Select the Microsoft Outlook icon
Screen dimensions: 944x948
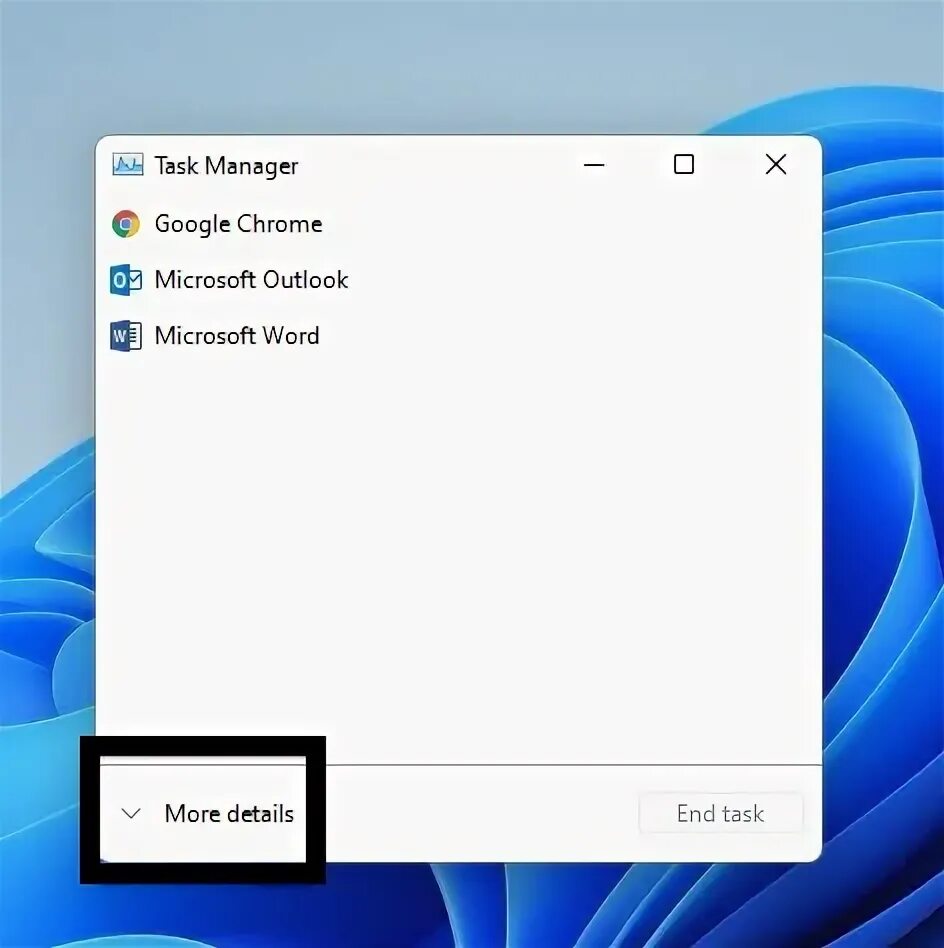pos(126,280)
